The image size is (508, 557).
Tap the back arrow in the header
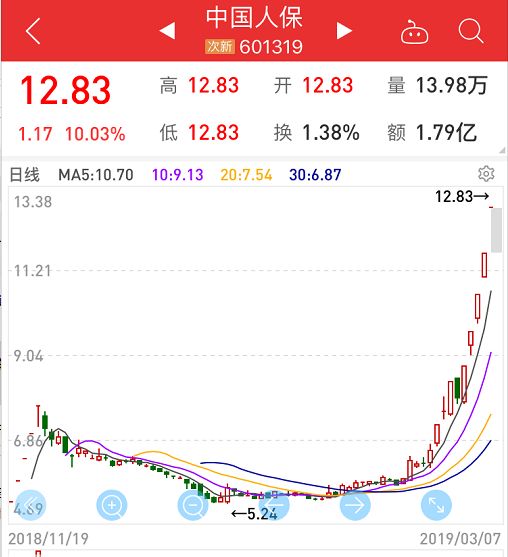coord(33,31)
